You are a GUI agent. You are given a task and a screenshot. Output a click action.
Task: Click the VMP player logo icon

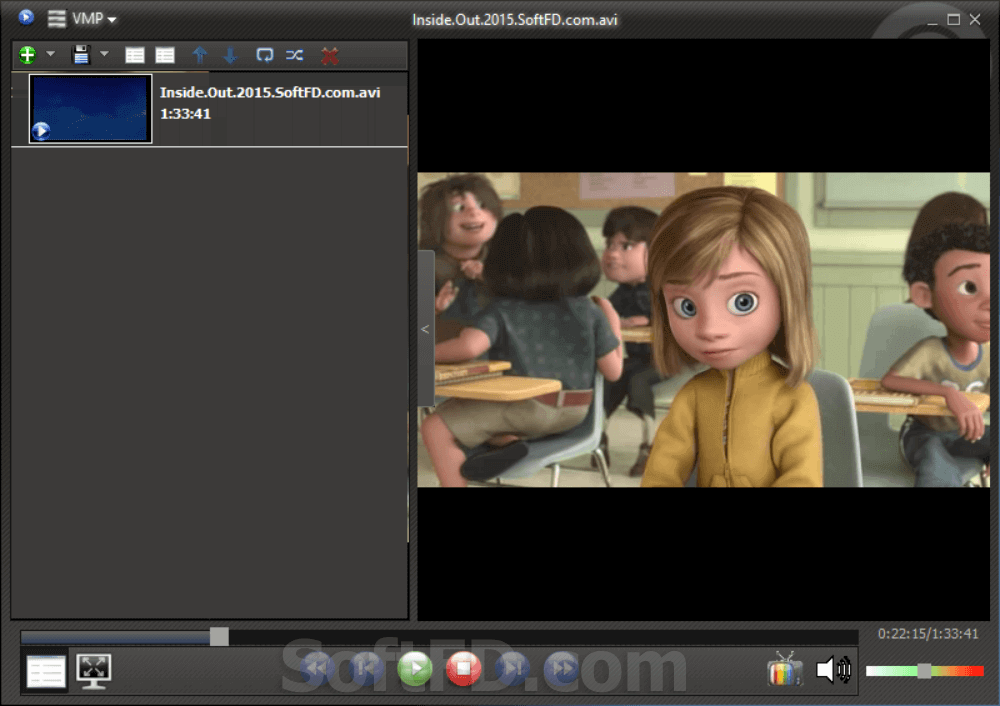(26, 18)
